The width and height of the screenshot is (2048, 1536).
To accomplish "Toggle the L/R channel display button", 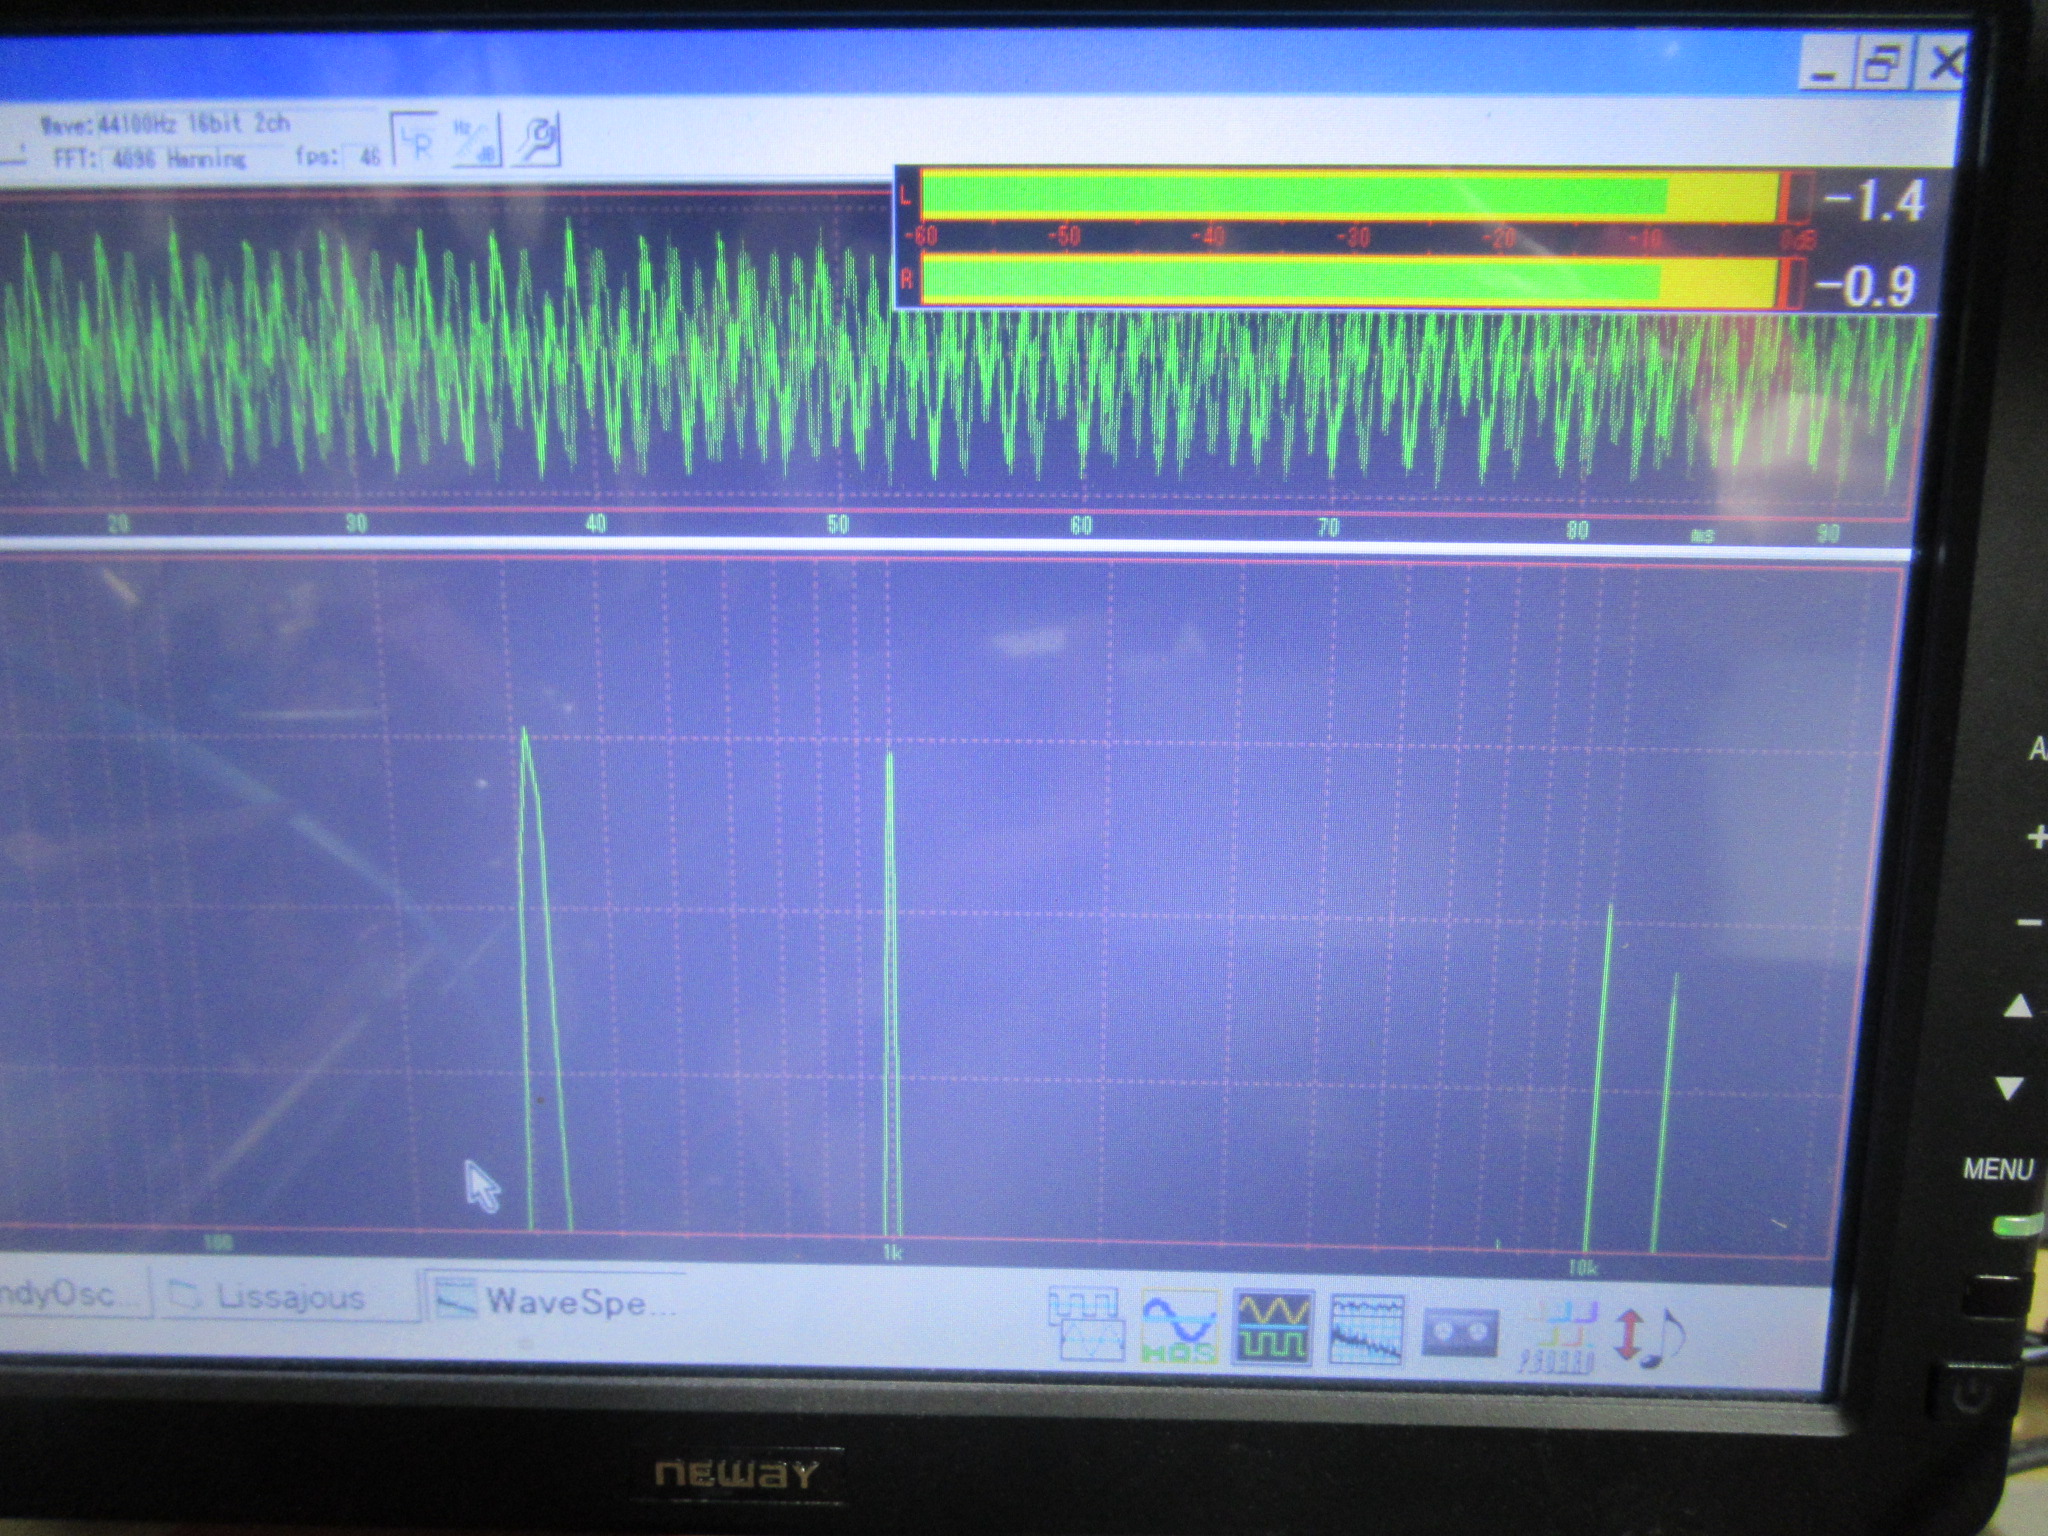I will [415, 142].
